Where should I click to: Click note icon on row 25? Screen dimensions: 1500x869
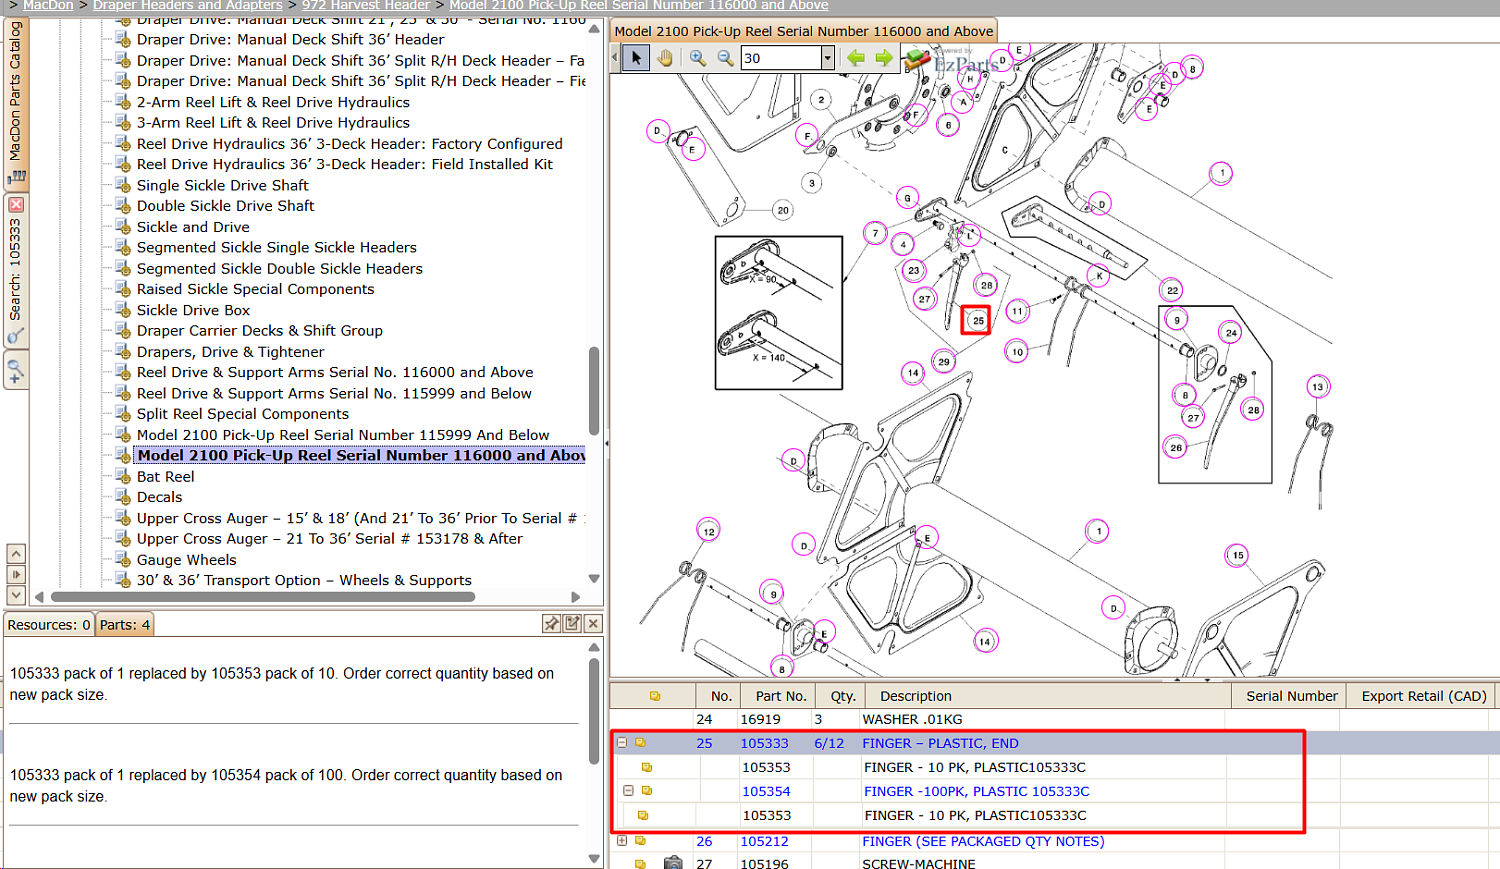click(x=640, y=743)
